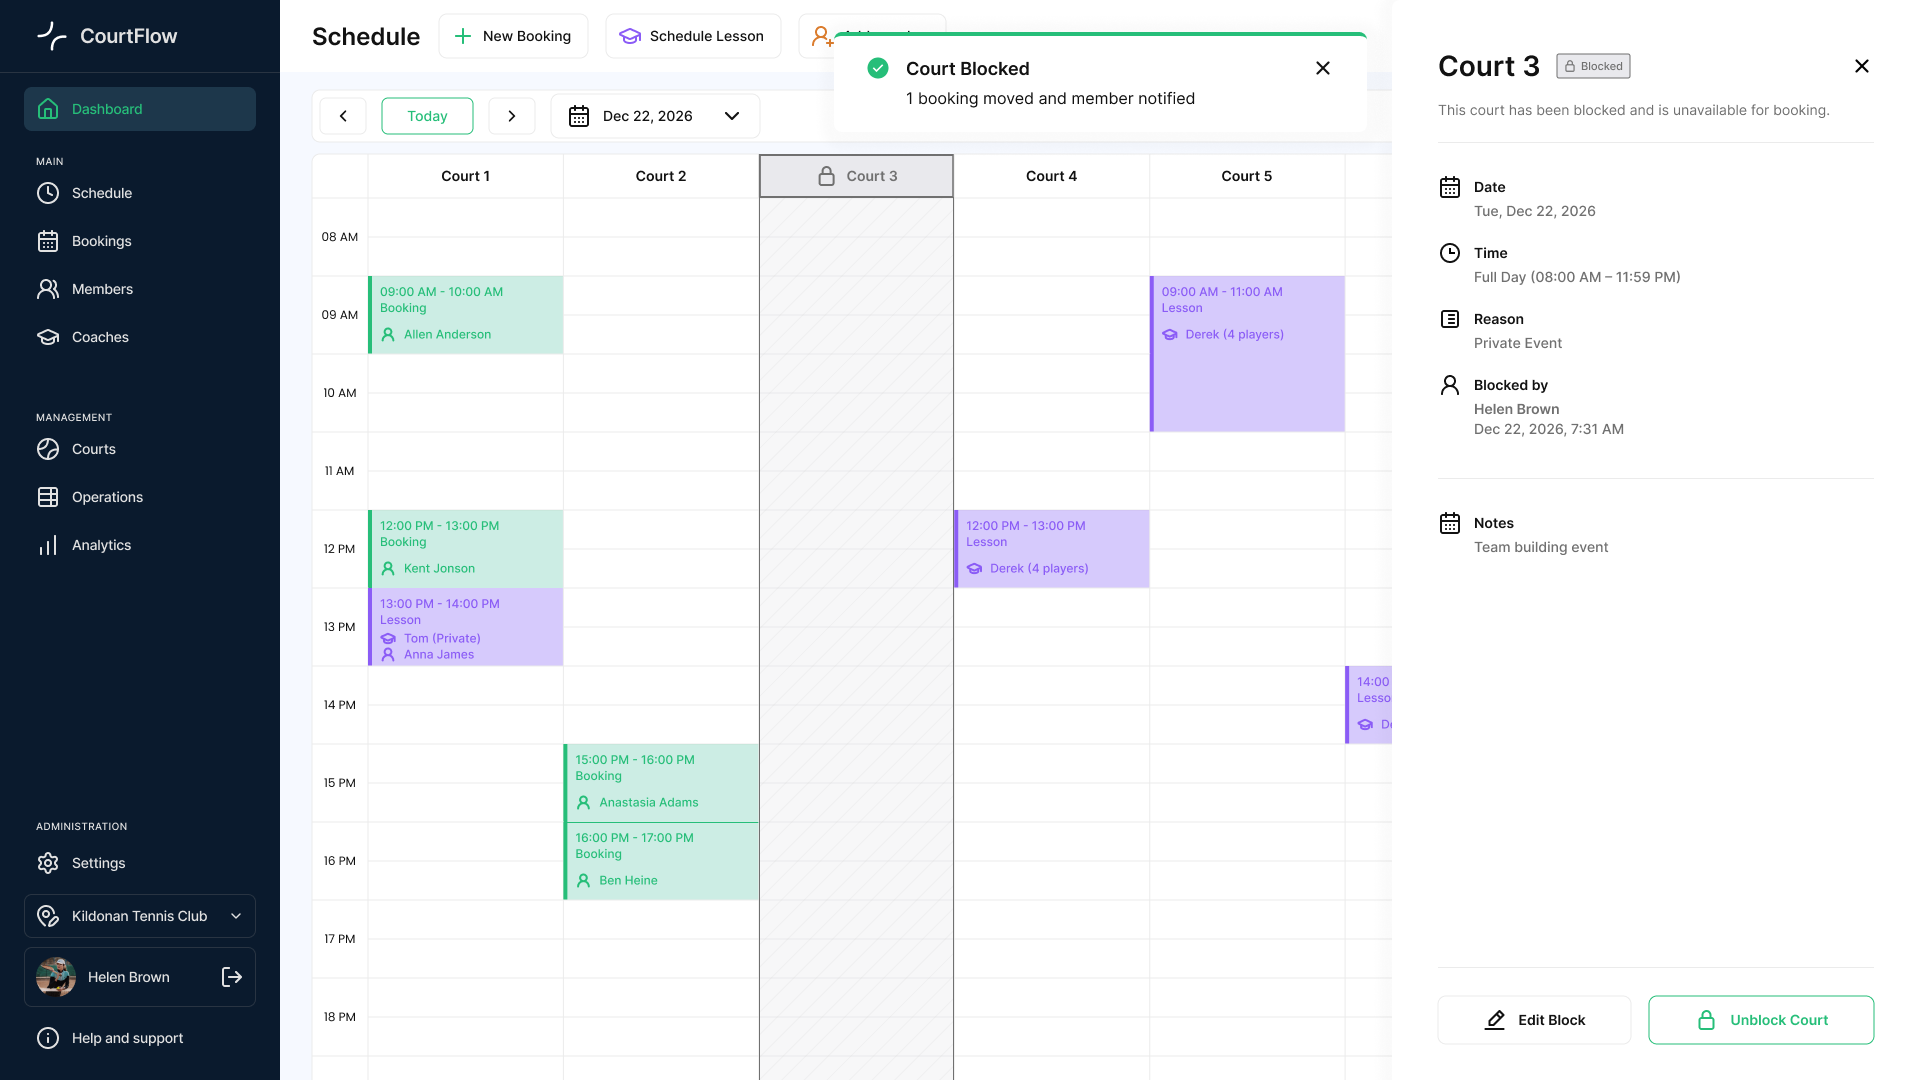Expand the Dec 22, 2026 date dropdown
The height and width of the screenshot is (1080, 1920).
click(x=732, y=116)
